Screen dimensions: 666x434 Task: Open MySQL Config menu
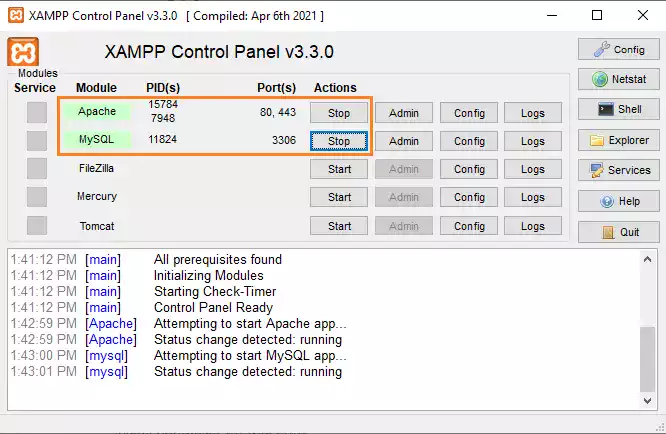(469, 141)
